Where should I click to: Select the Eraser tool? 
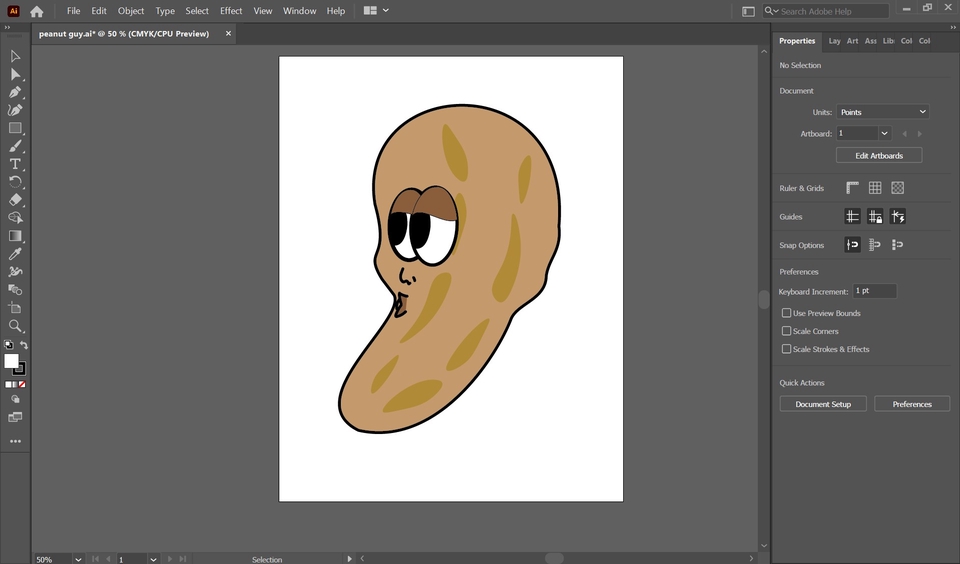[15, 200]
